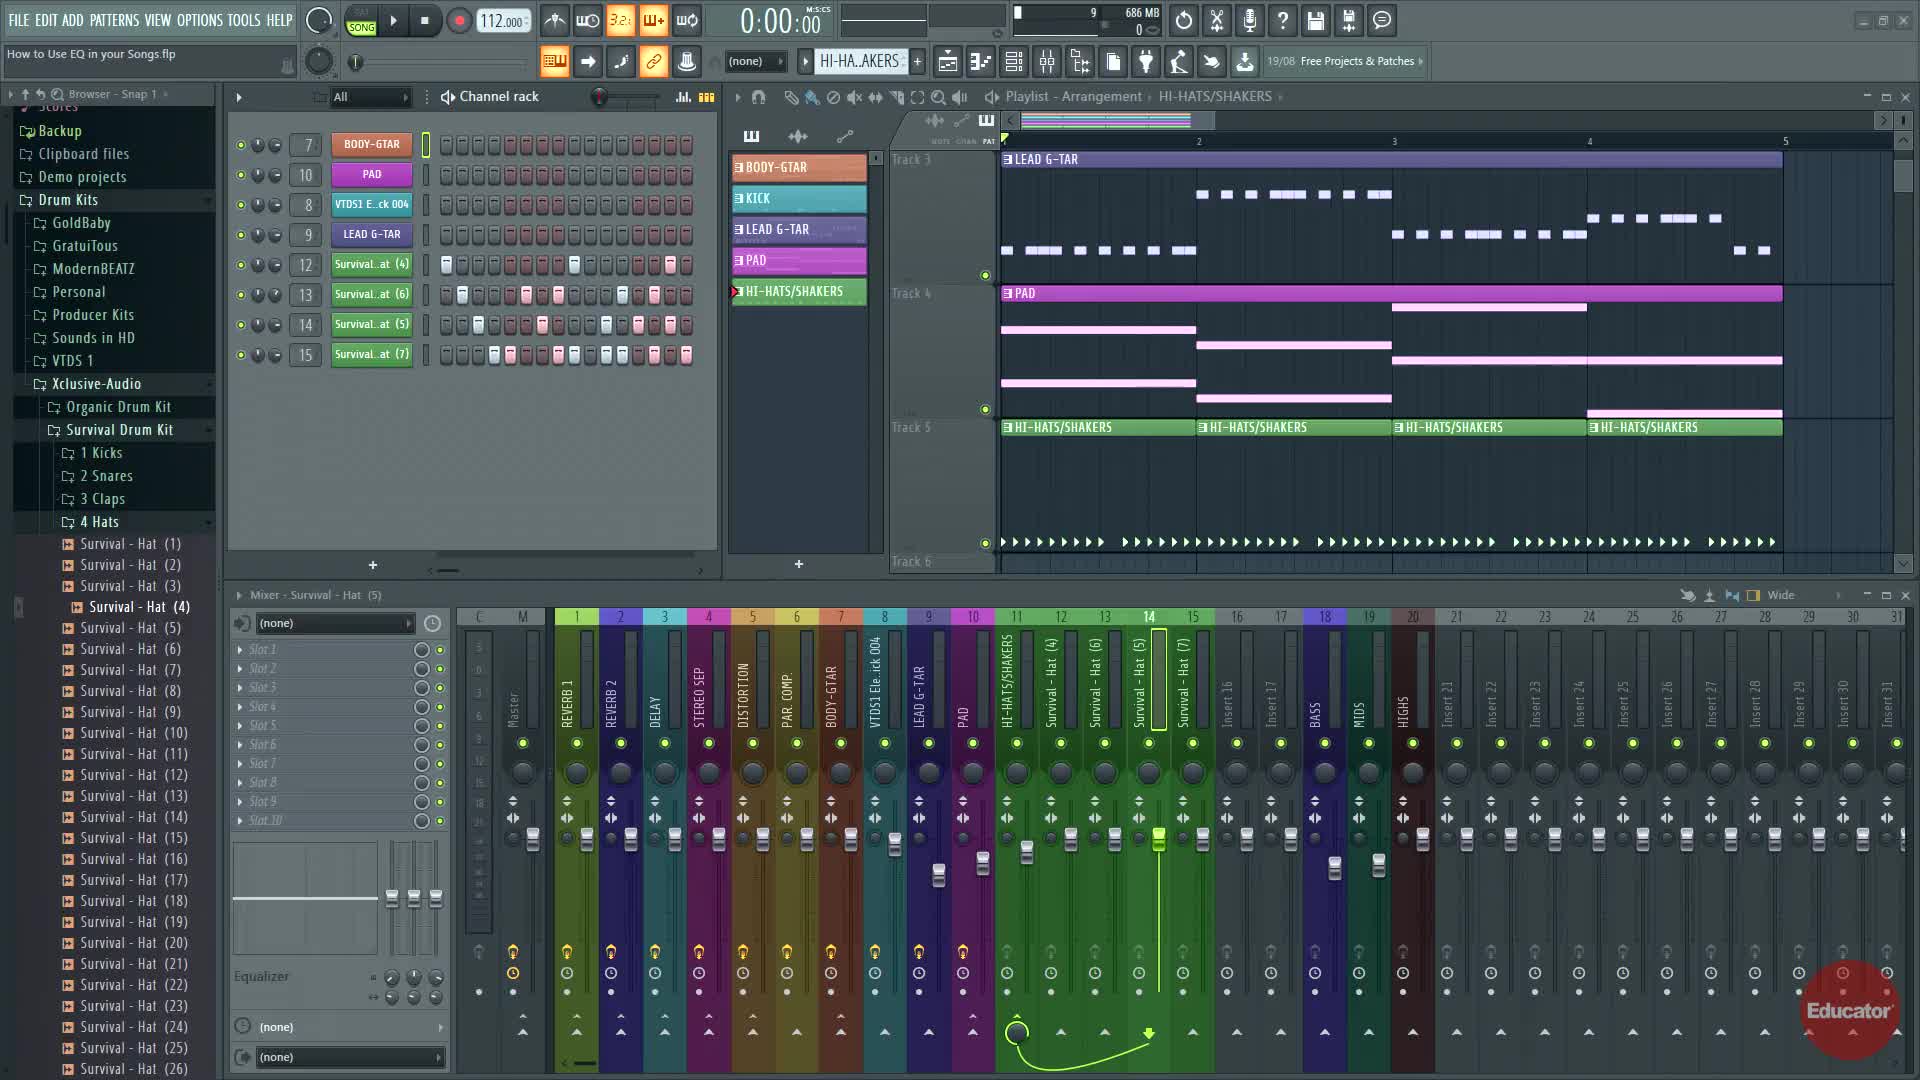Open the Mixer view icon
1920x1080 pixels.
[x=1047, y=62]
